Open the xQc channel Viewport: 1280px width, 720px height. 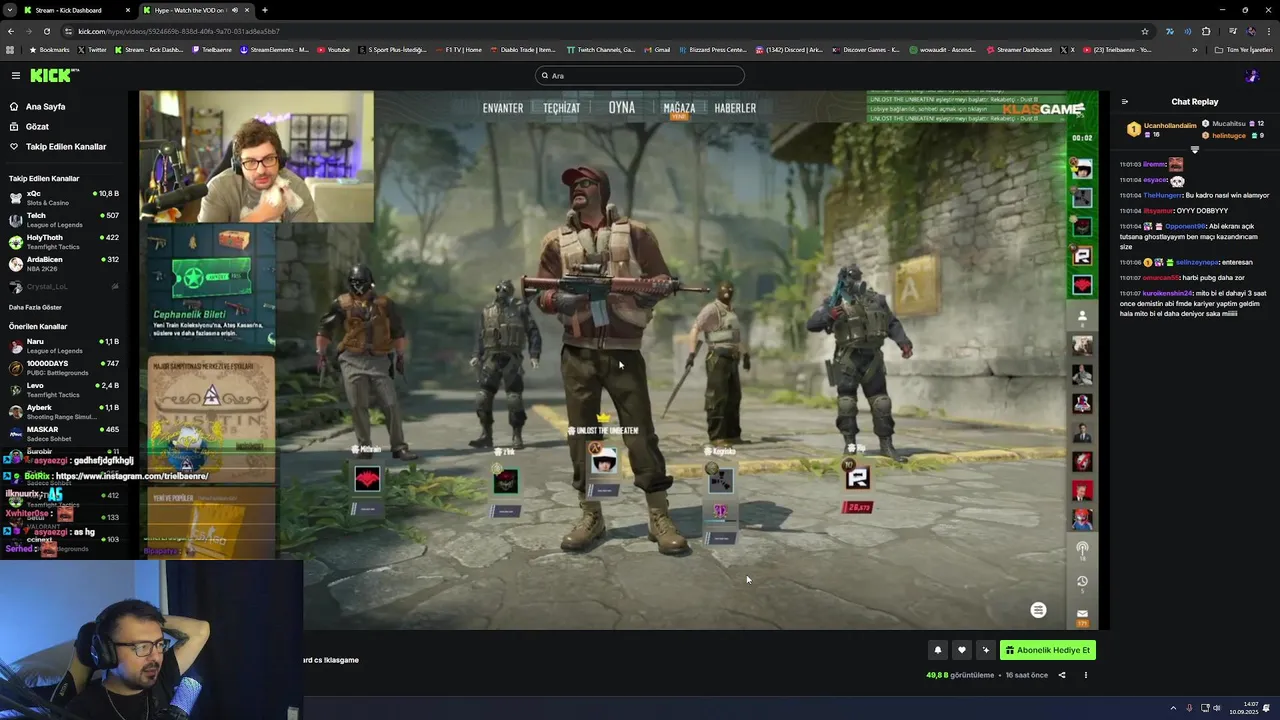click(64, 197)
